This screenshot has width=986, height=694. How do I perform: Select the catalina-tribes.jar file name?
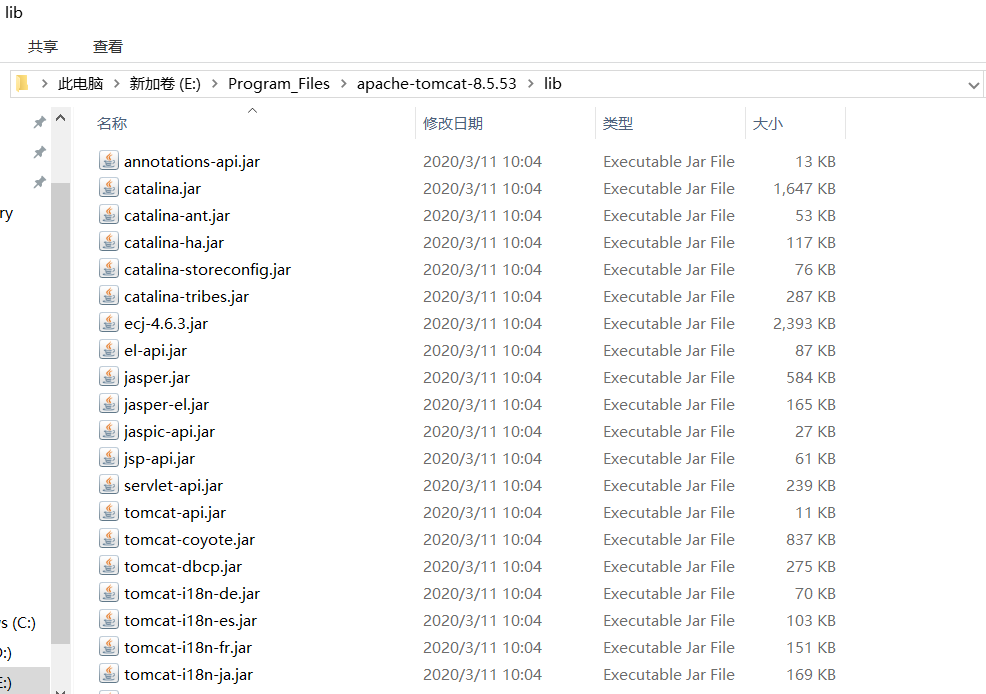pyautogui.click(x=186, y=297)
